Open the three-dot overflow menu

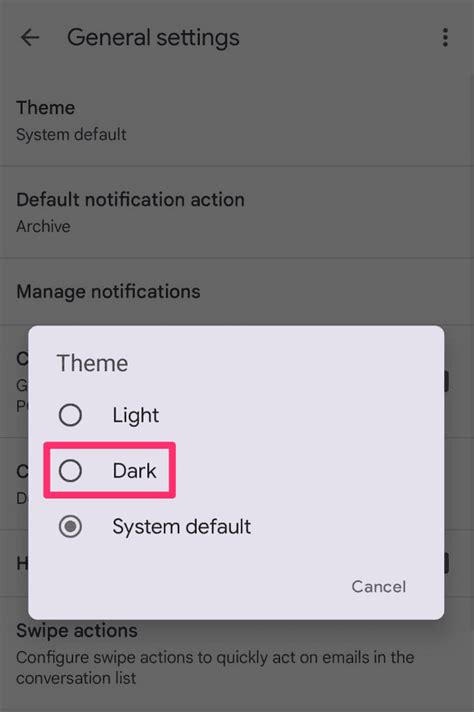coord(445,37)
